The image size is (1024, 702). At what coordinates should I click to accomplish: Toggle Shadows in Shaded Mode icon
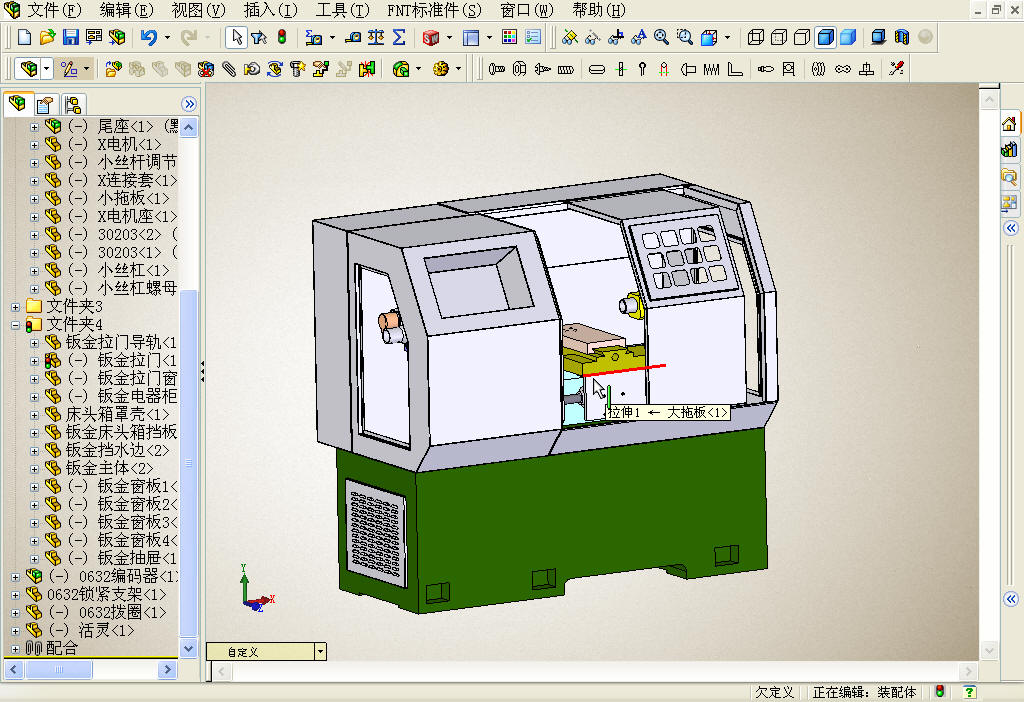[x=878, y=37]
